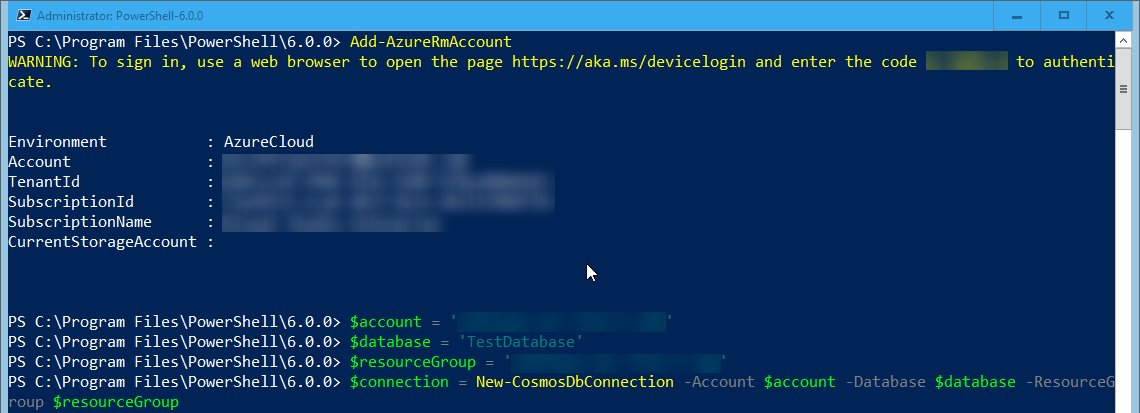Click the https://aka.ms/devicelogin URL

(x=629, y=62)
